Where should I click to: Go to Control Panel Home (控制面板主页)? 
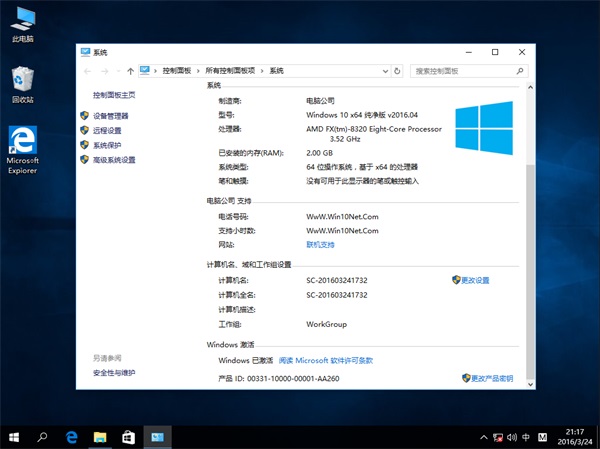pyautogui.click(x=113, y=95)
